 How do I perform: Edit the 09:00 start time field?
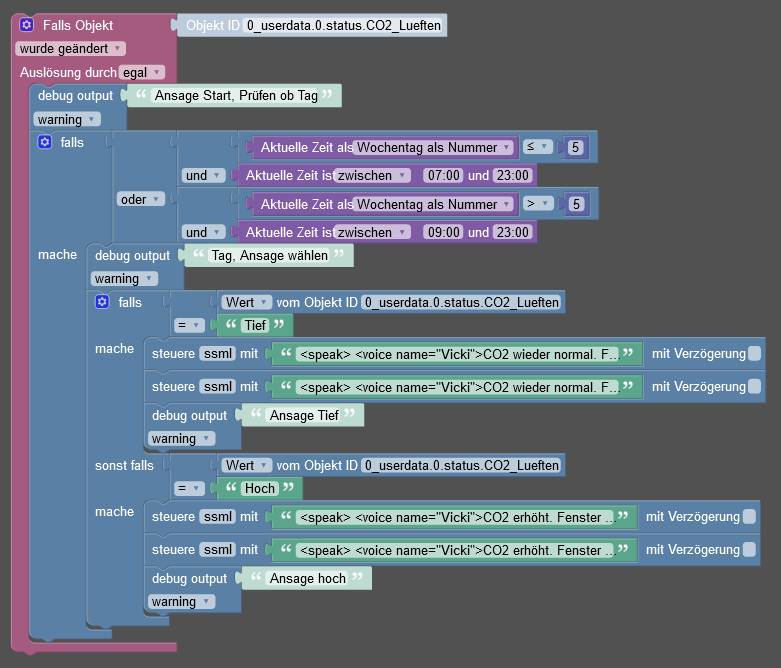[x=444, y=232]
